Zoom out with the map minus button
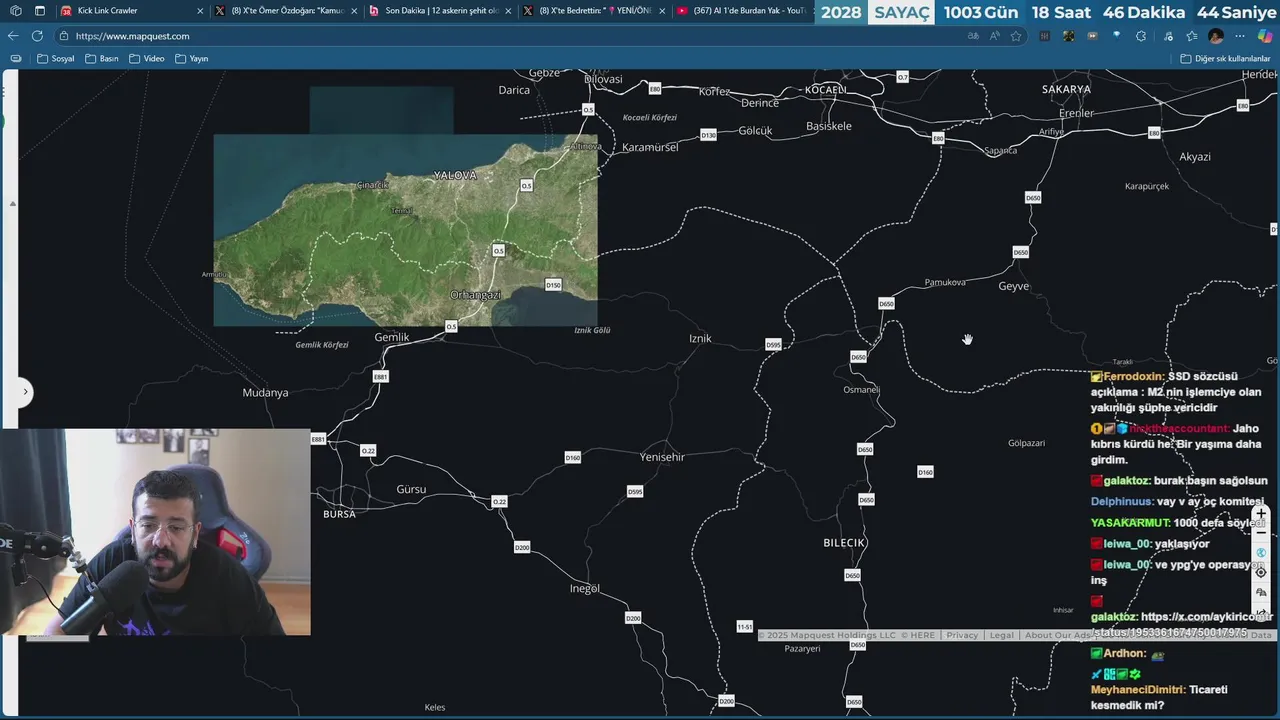Image resolution: width=1280 pixels, height=720 pixels. click(1261, 533)
